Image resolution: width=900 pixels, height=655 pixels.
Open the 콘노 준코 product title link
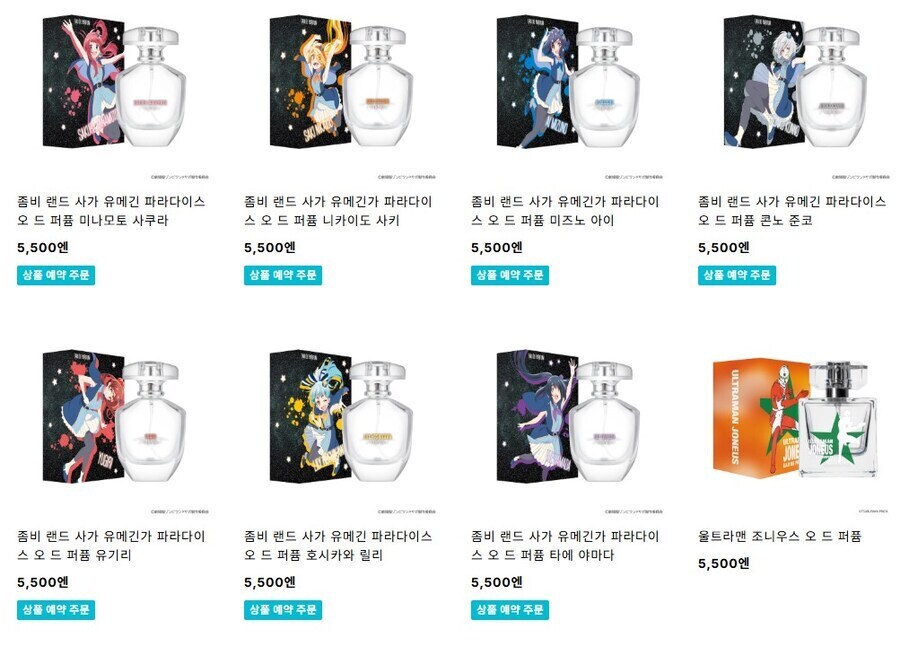(x=792, y=211)
